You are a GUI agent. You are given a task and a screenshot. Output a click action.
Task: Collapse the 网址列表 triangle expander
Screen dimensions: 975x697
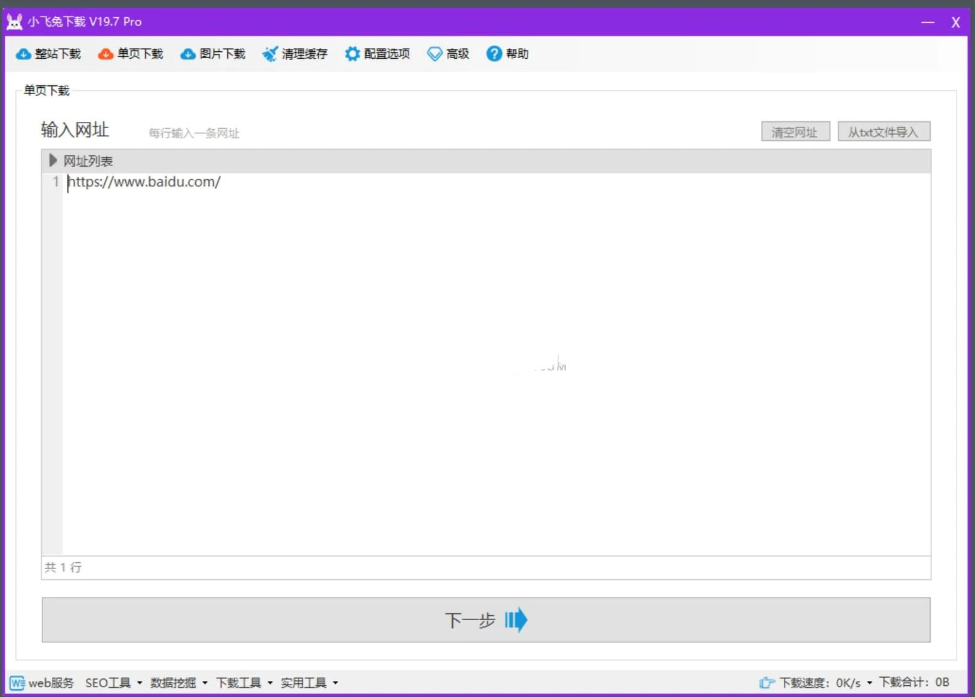pyautogui.click(x=53, y=161)
